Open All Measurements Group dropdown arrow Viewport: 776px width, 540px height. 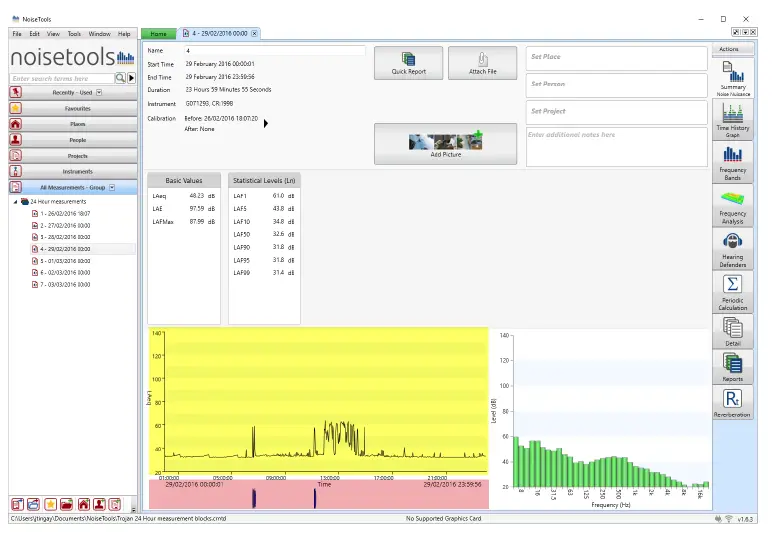click(x=112, y=188)
